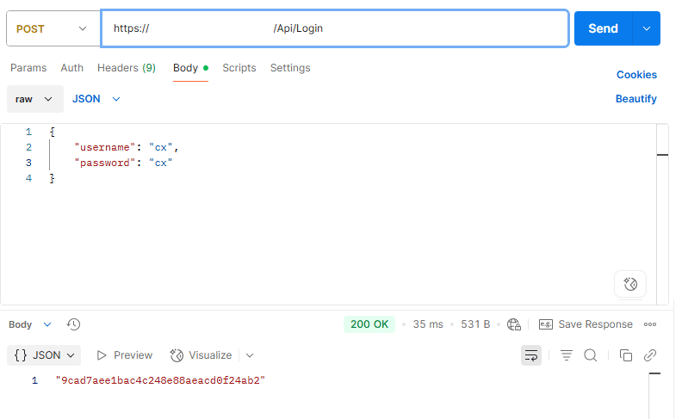Click the "username" key in request body
The height and width of the screenshot is (419, 688).
click(x=104, y=147)
